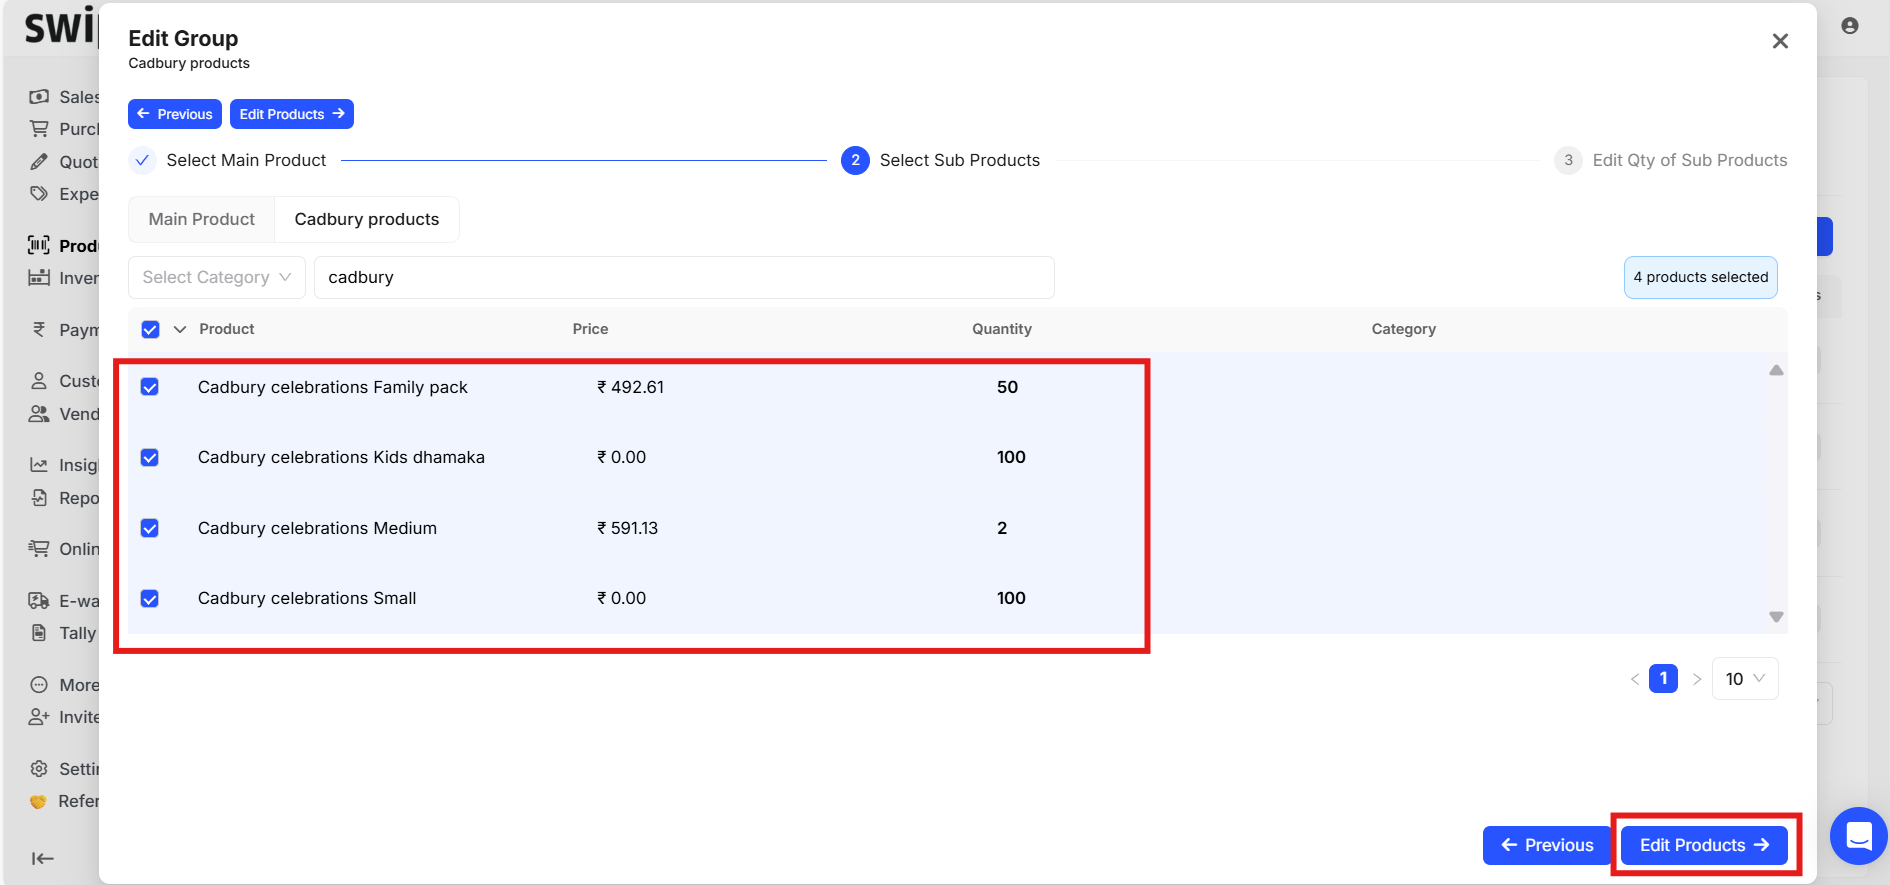Click the Products barcode icon in sidebar
Image resolution: width=1890 pixels, height=885 pixels.
click(x=39, y=245)
